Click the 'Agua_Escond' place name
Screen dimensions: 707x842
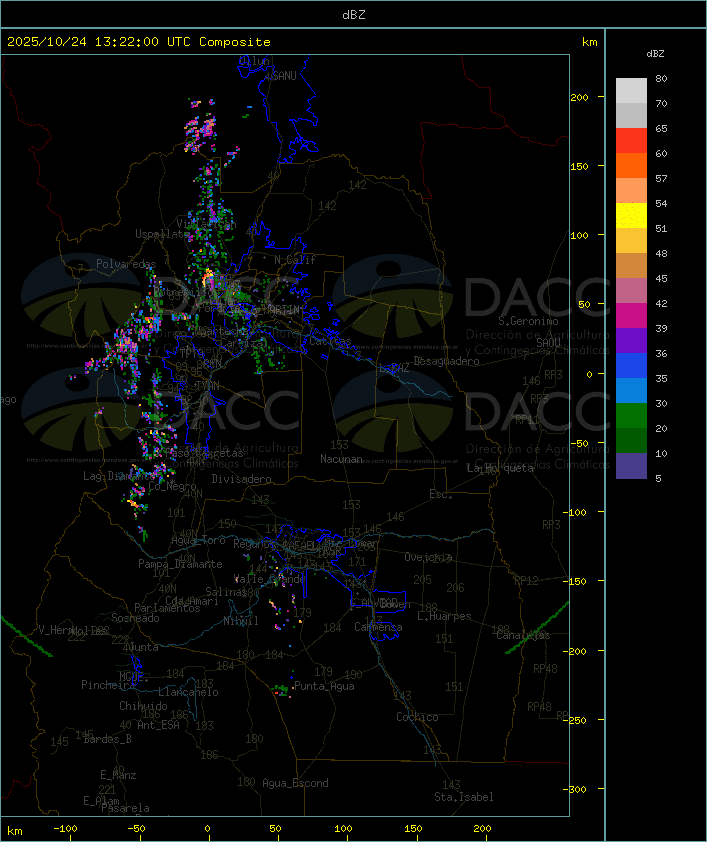pos(295,783)
